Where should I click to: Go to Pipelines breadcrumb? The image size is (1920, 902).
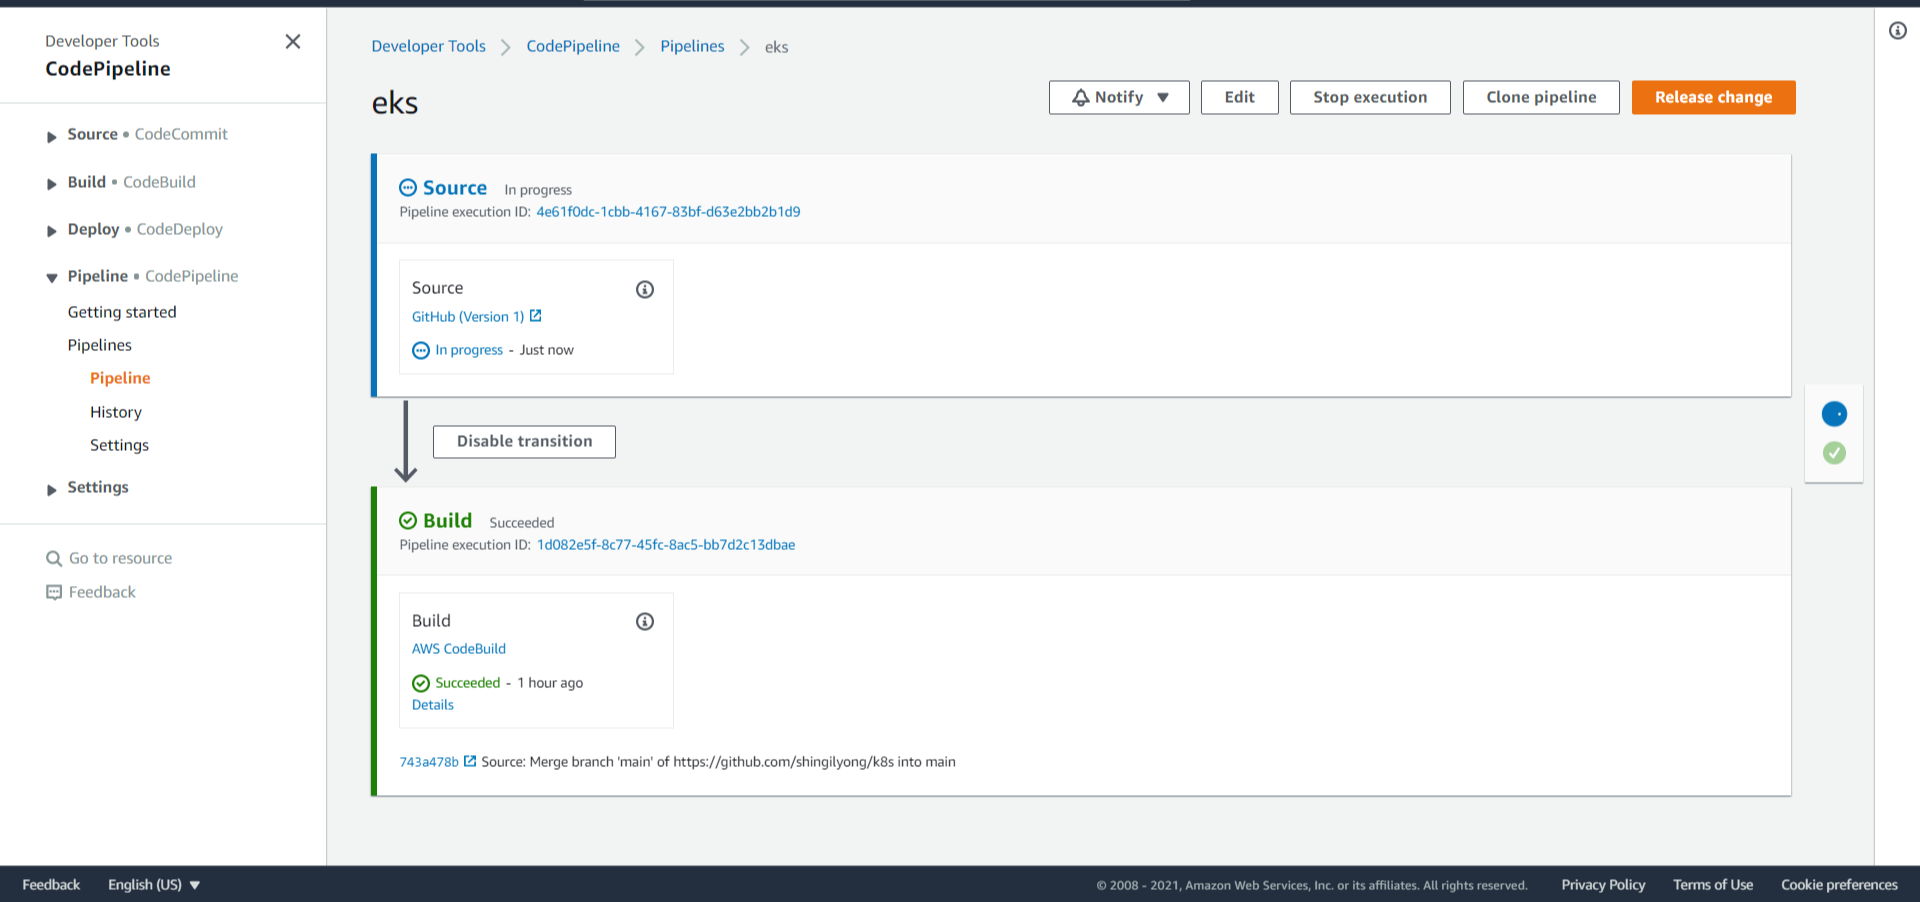pos(692,46)
